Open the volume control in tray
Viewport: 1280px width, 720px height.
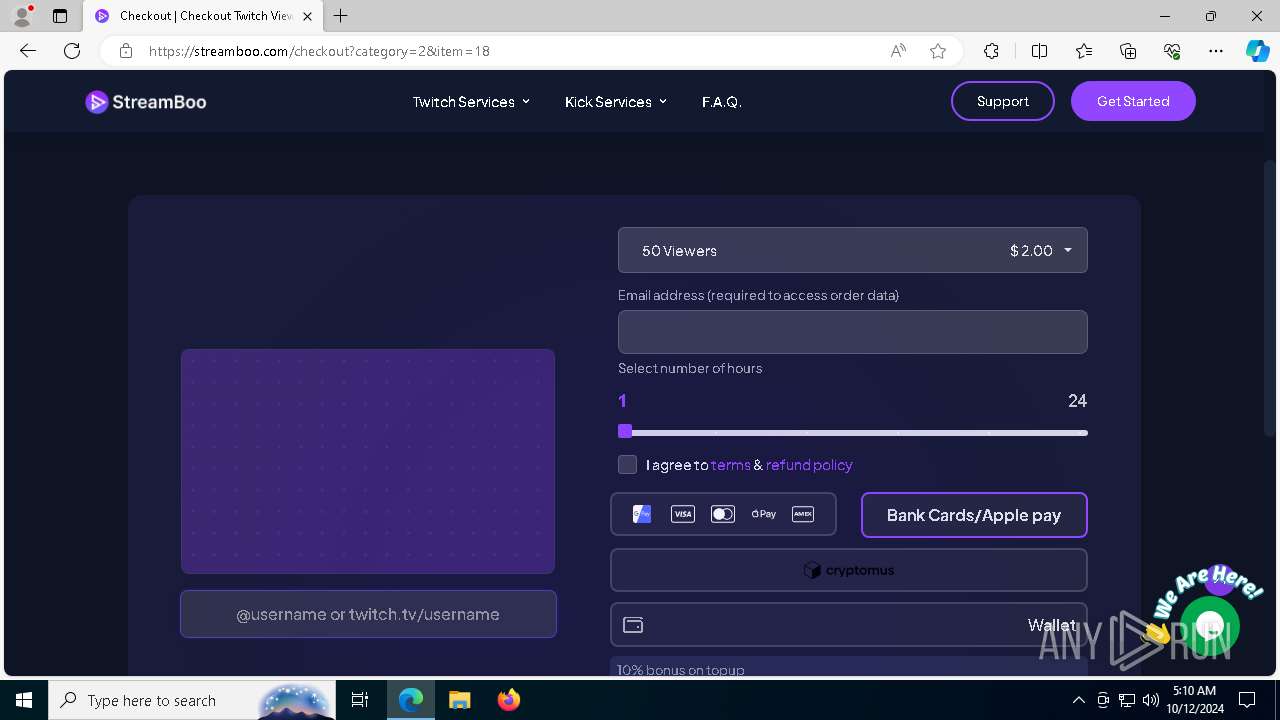1150,700
